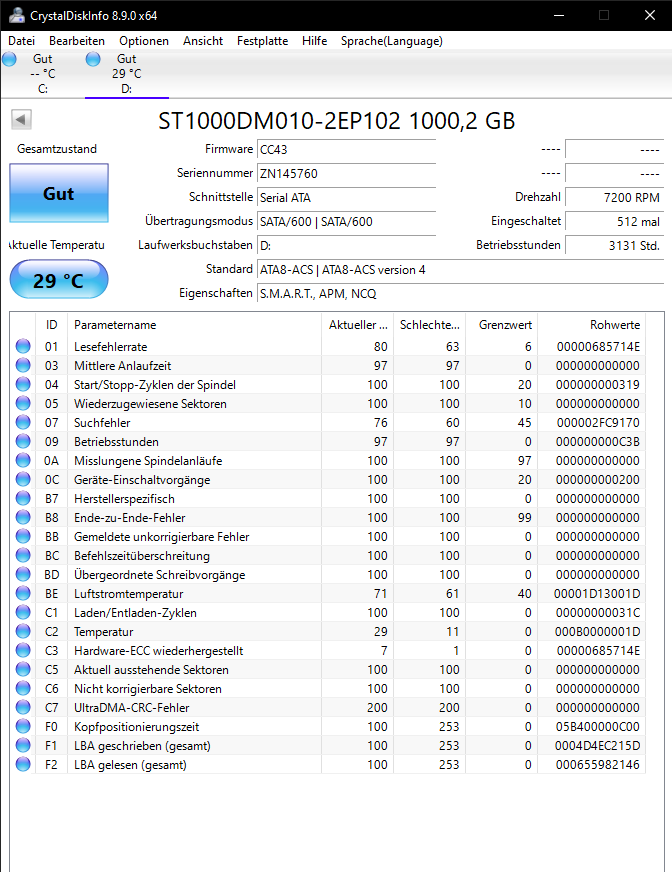Open the Datei menu
672x872 pixels.
point(22,41)
